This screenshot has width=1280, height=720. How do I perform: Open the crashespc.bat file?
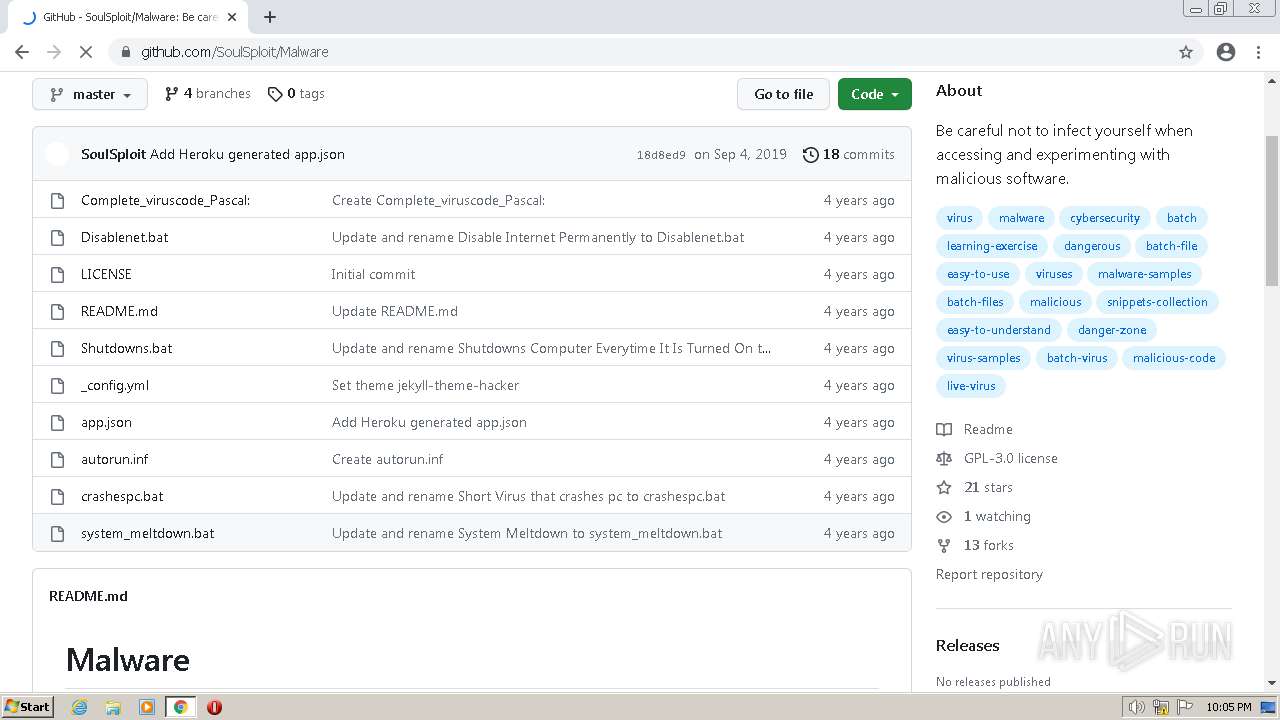(122, 496)
